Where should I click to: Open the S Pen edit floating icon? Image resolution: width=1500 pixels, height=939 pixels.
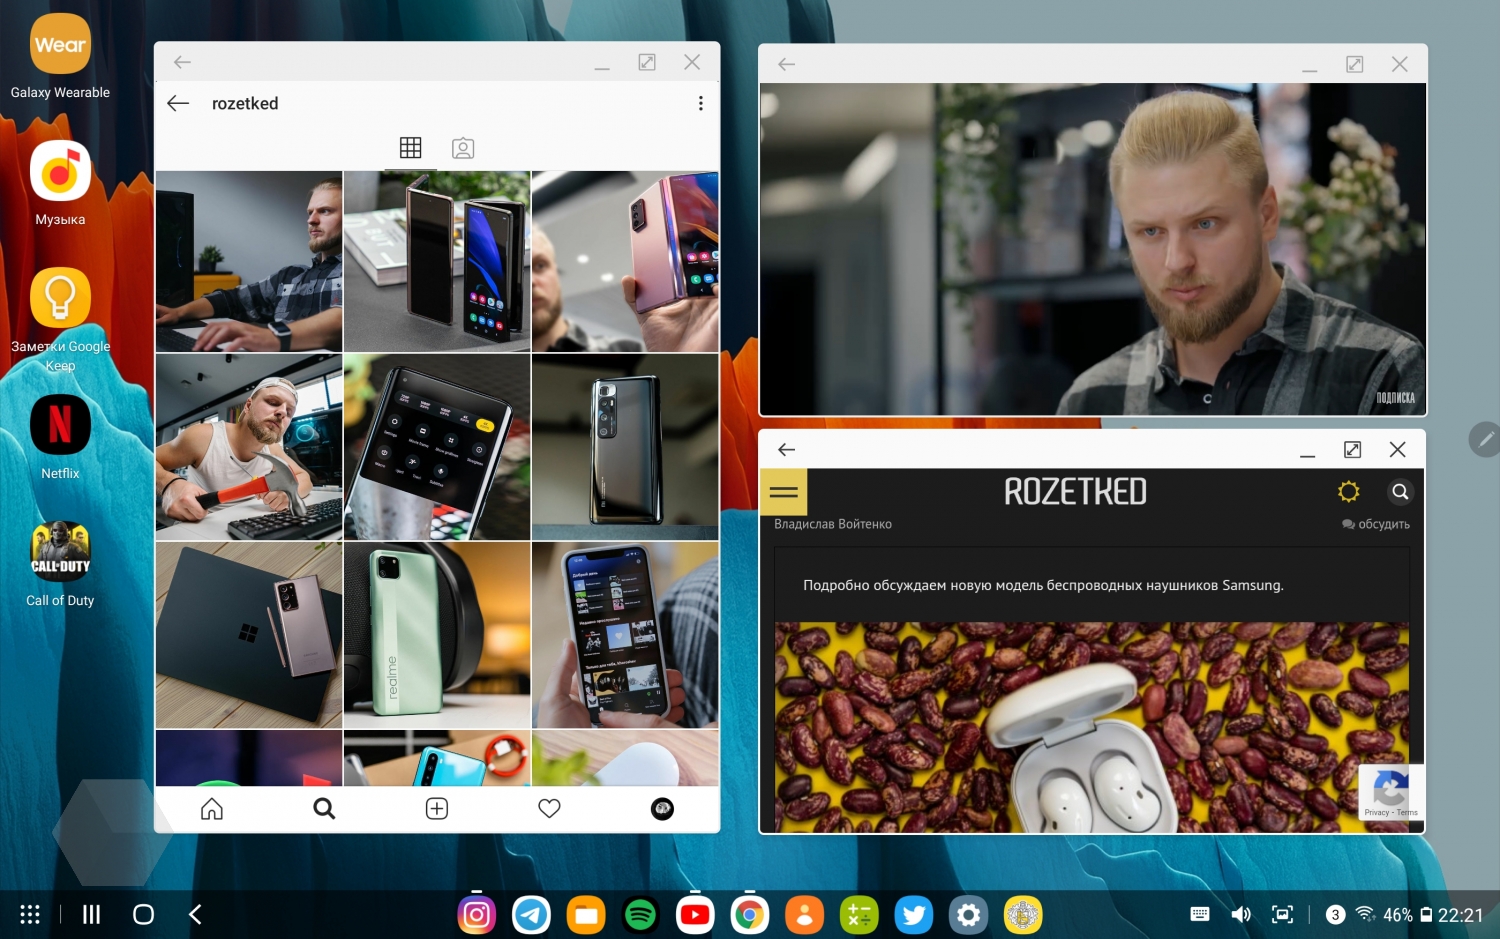(1486, 439)
